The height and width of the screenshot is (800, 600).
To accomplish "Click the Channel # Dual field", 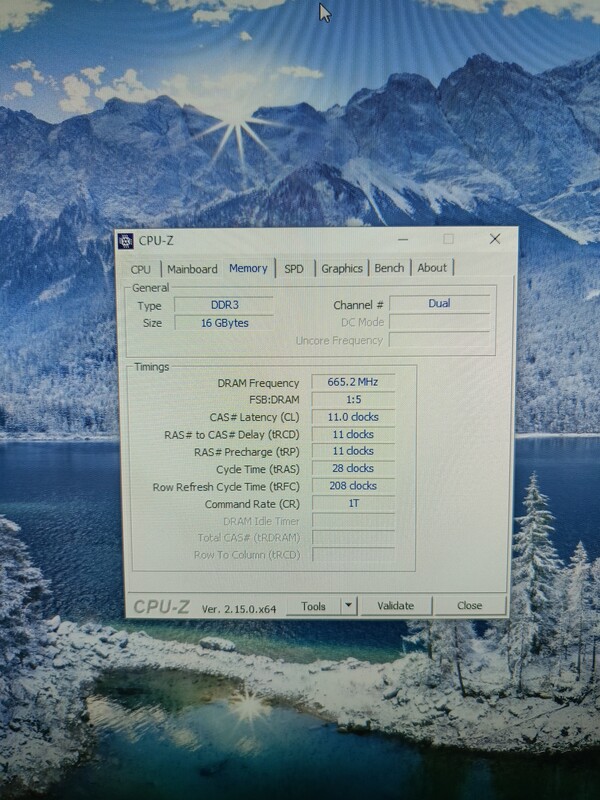I will (x=439, y=303).
